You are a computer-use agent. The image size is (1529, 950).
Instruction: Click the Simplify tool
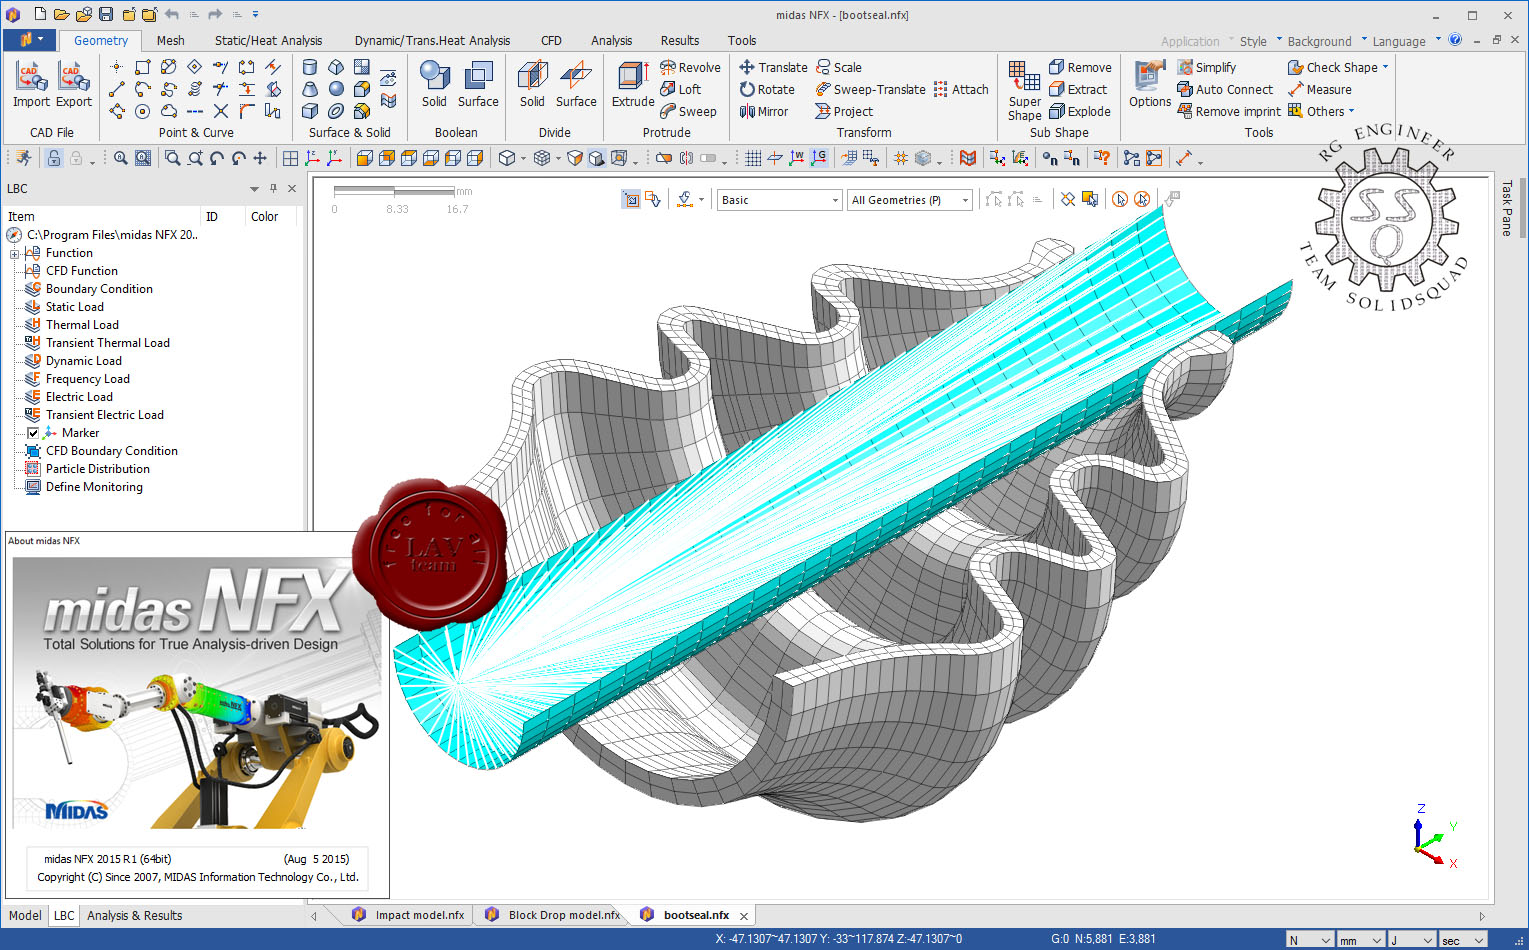tap(1206, 67)
